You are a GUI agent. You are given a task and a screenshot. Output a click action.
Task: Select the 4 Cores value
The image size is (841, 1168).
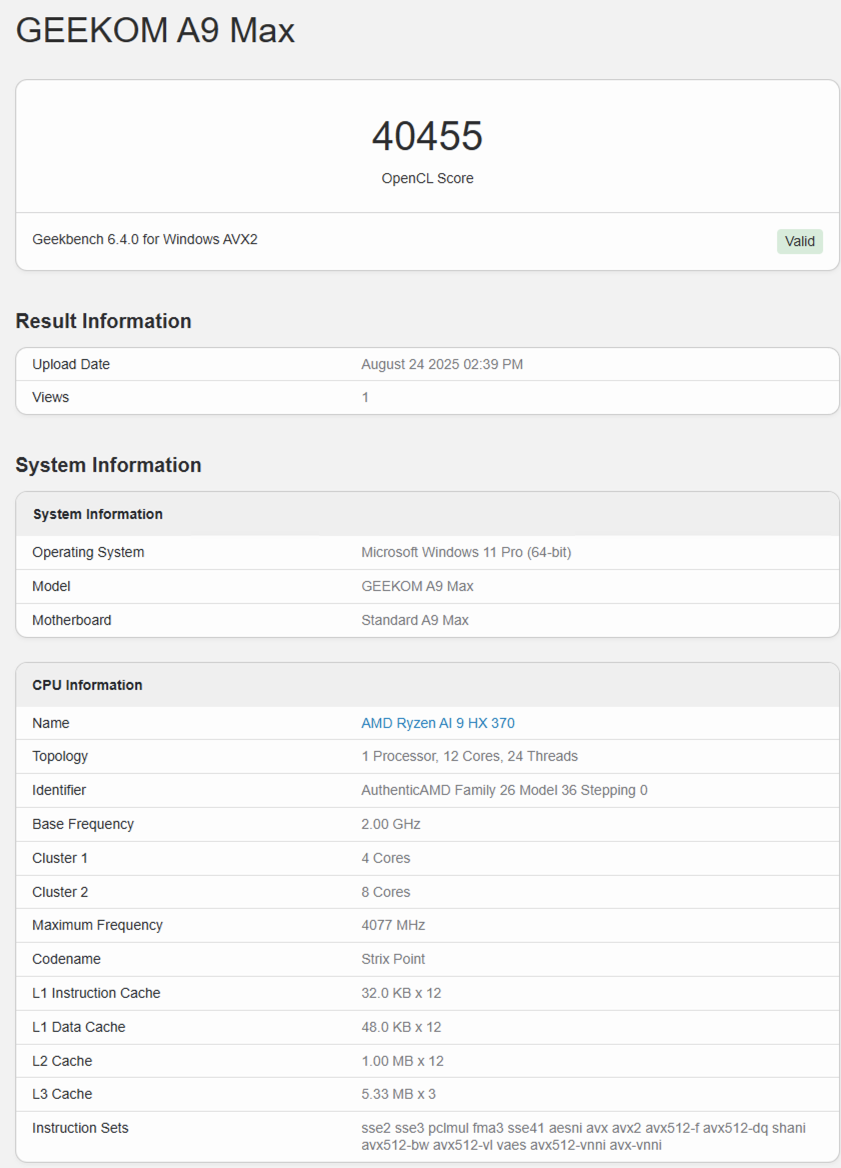[x=386, y=858]
